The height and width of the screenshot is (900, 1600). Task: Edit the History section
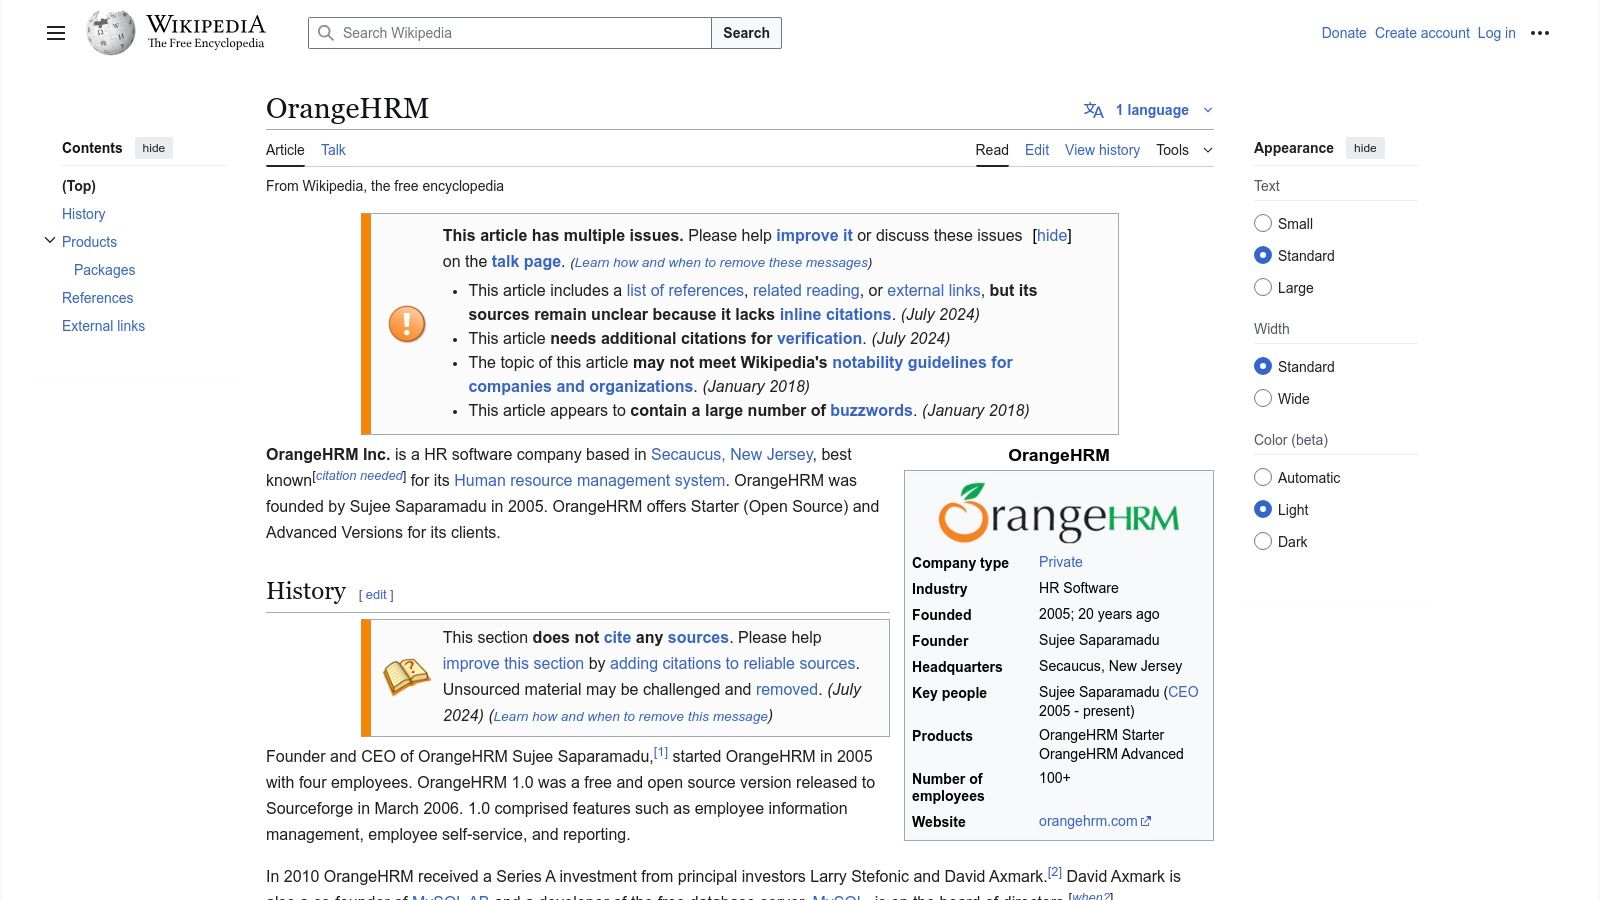[x=376, y=594]
